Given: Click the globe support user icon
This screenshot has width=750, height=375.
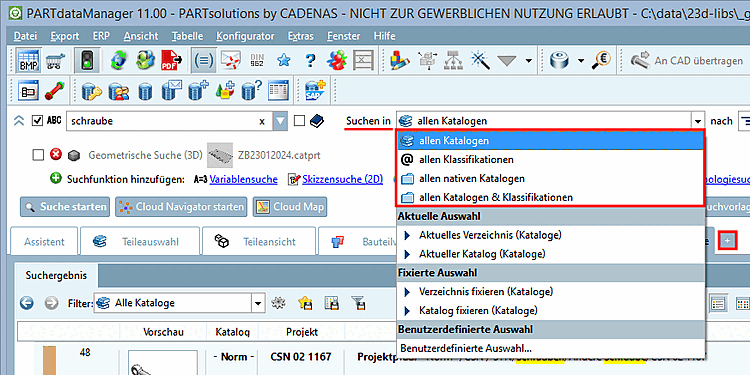Looking at the screenshot, I should [x=145, y=60].
